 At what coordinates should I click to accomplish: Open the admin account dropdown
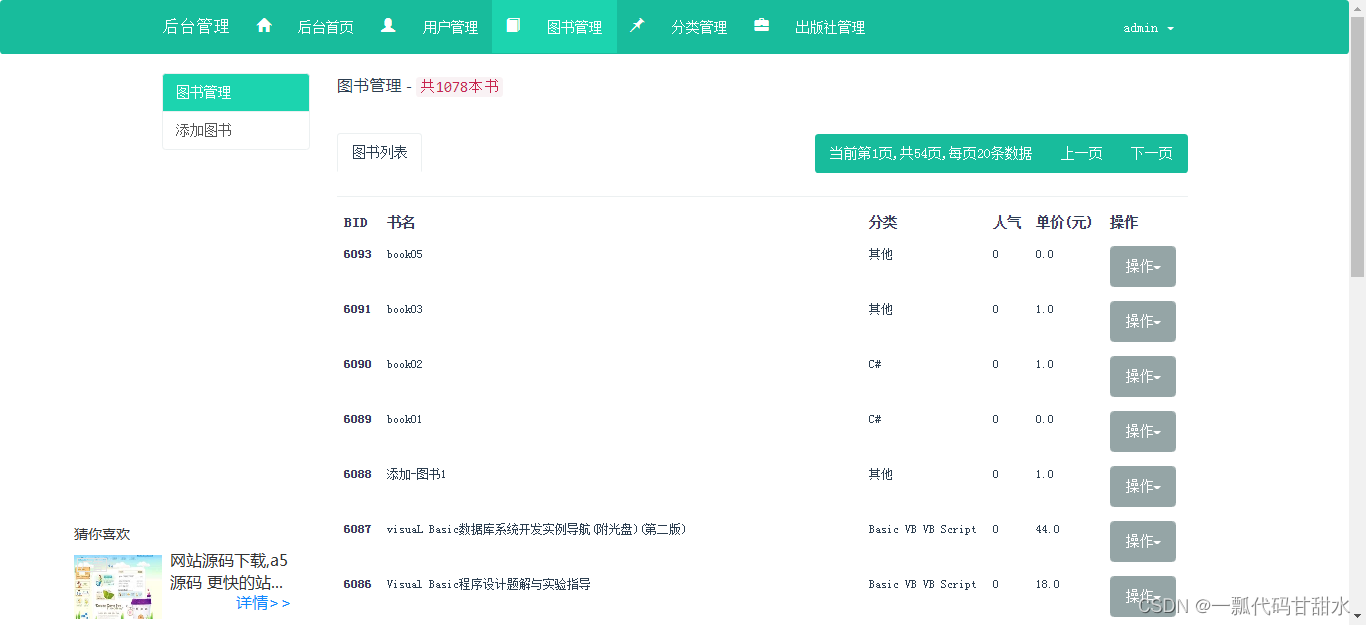point(1147,28)
